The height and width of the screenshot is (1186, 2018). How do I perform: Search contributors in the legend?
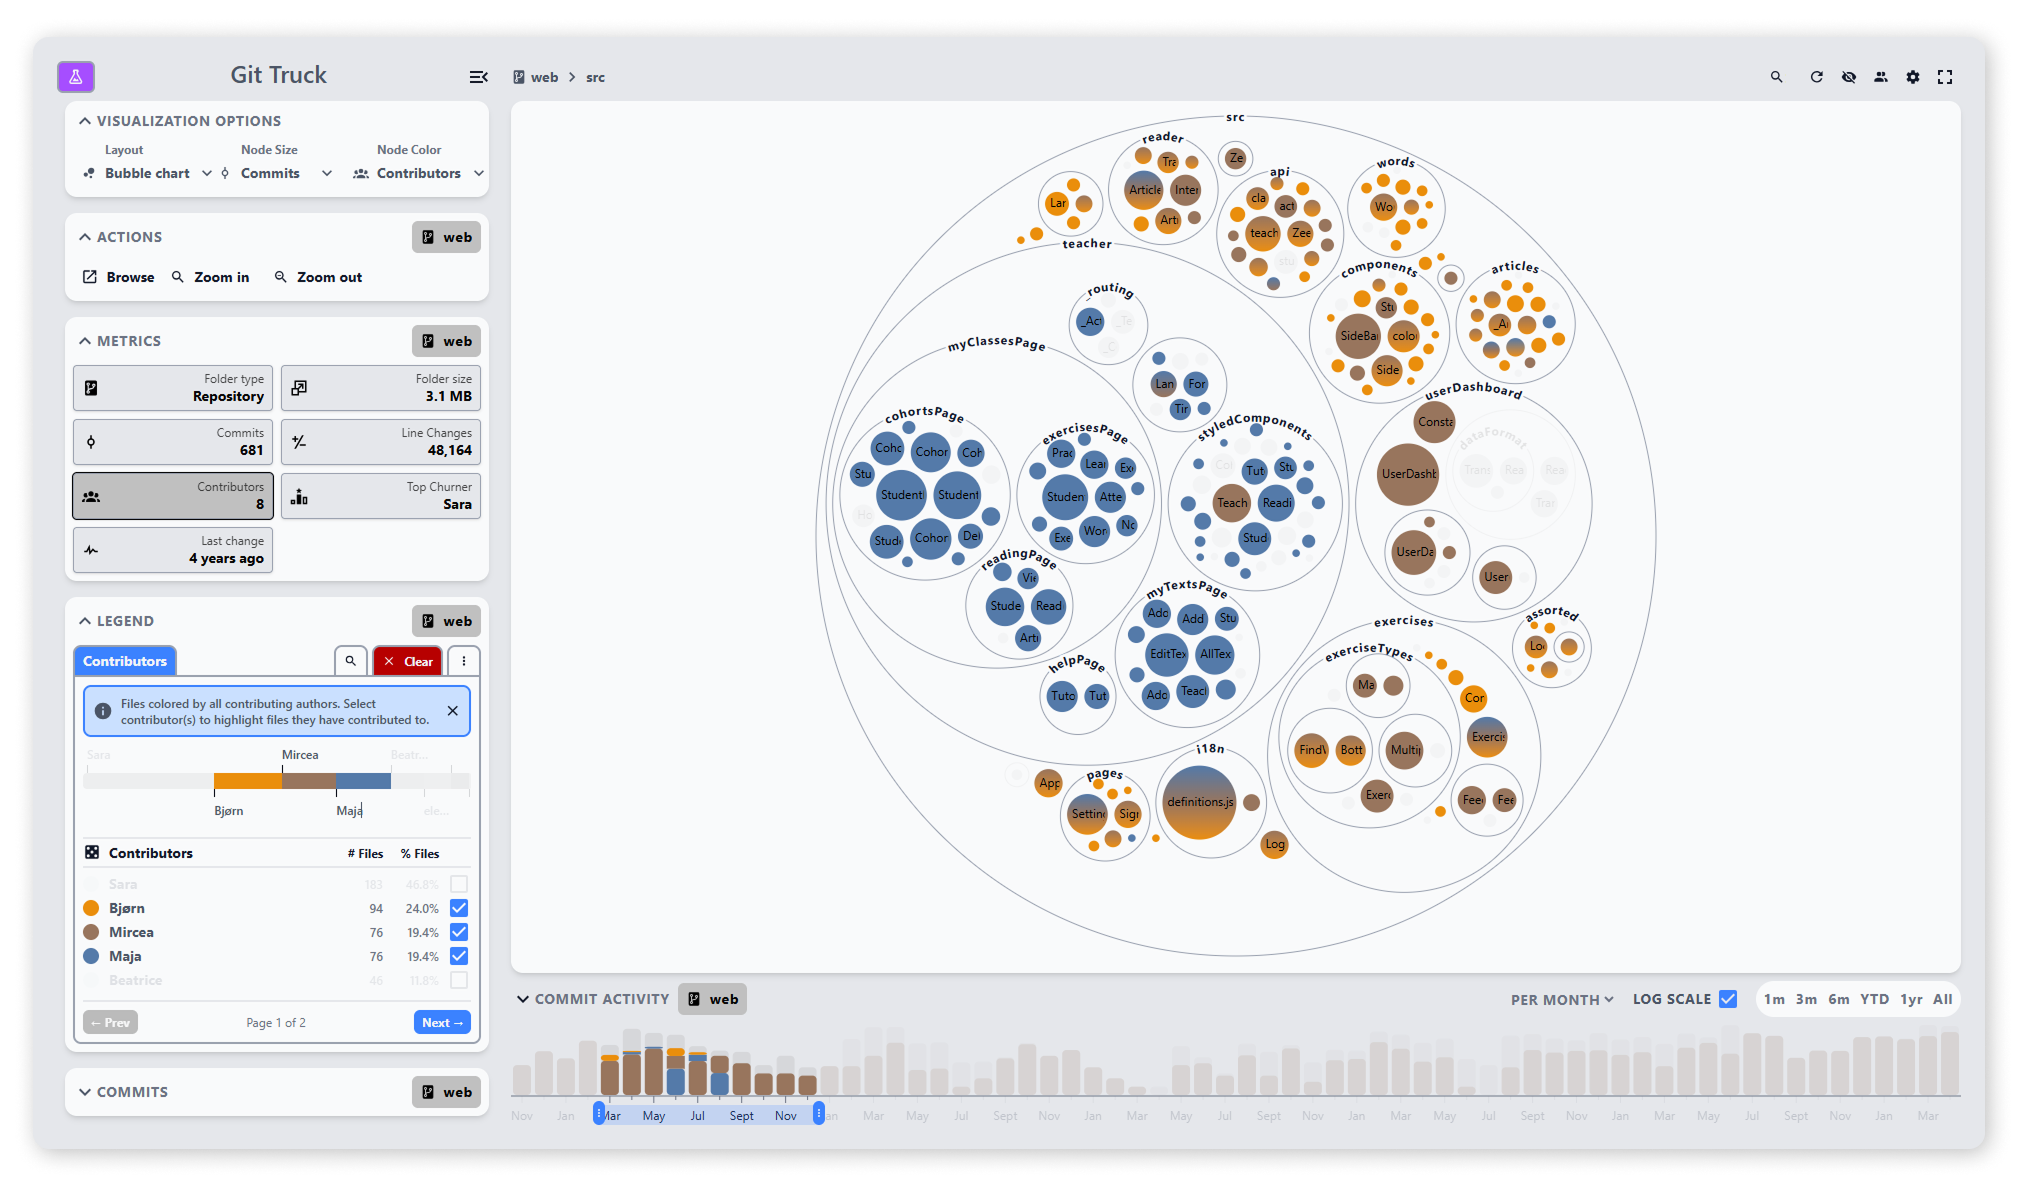(350, 661)
